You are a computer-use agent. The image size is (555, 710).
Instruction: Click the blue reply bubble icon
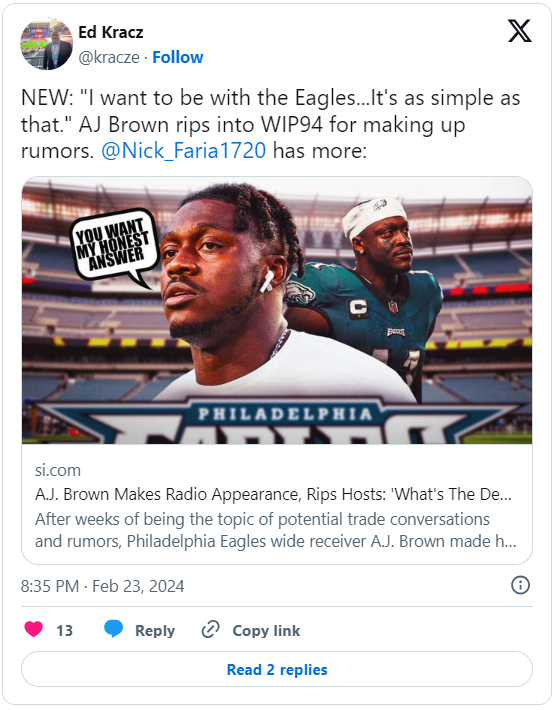(113, 629)
